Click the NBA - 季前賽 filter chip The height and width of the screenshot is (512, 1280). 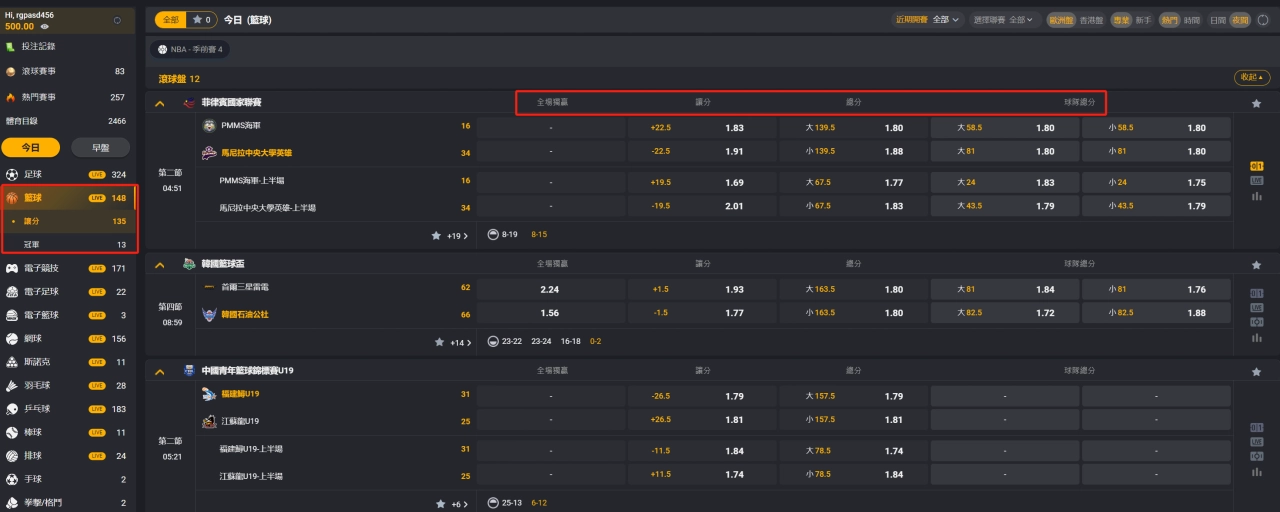coord(190,49)
